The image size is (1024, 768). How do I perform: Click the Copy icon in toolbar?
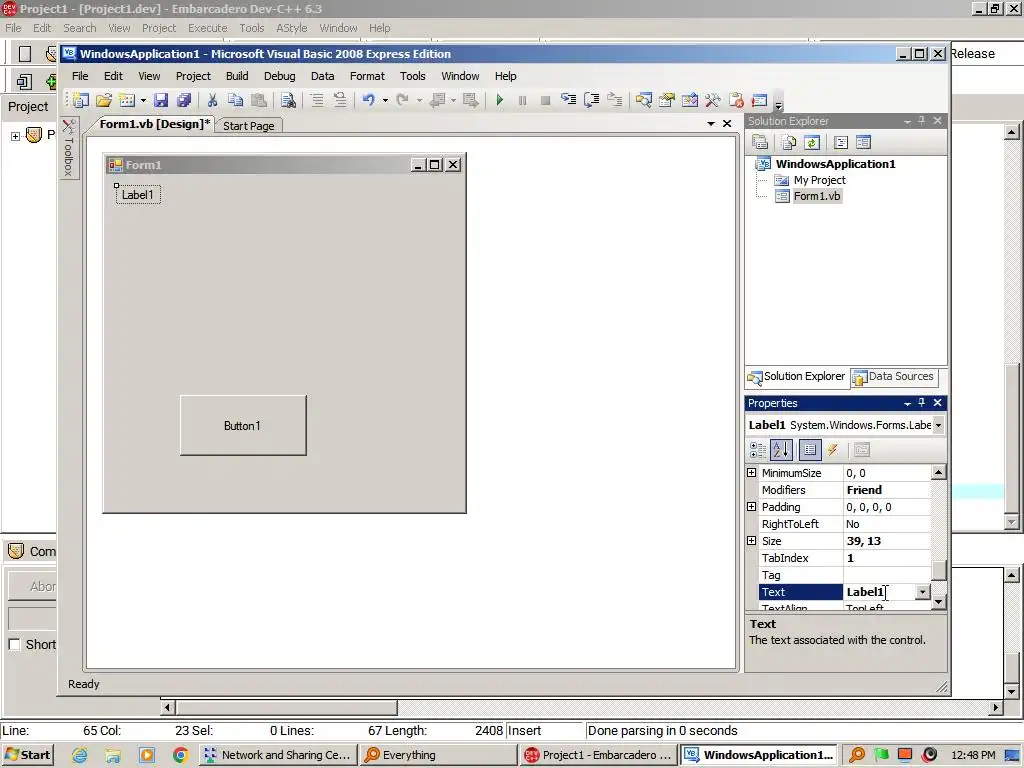point(235,100)
